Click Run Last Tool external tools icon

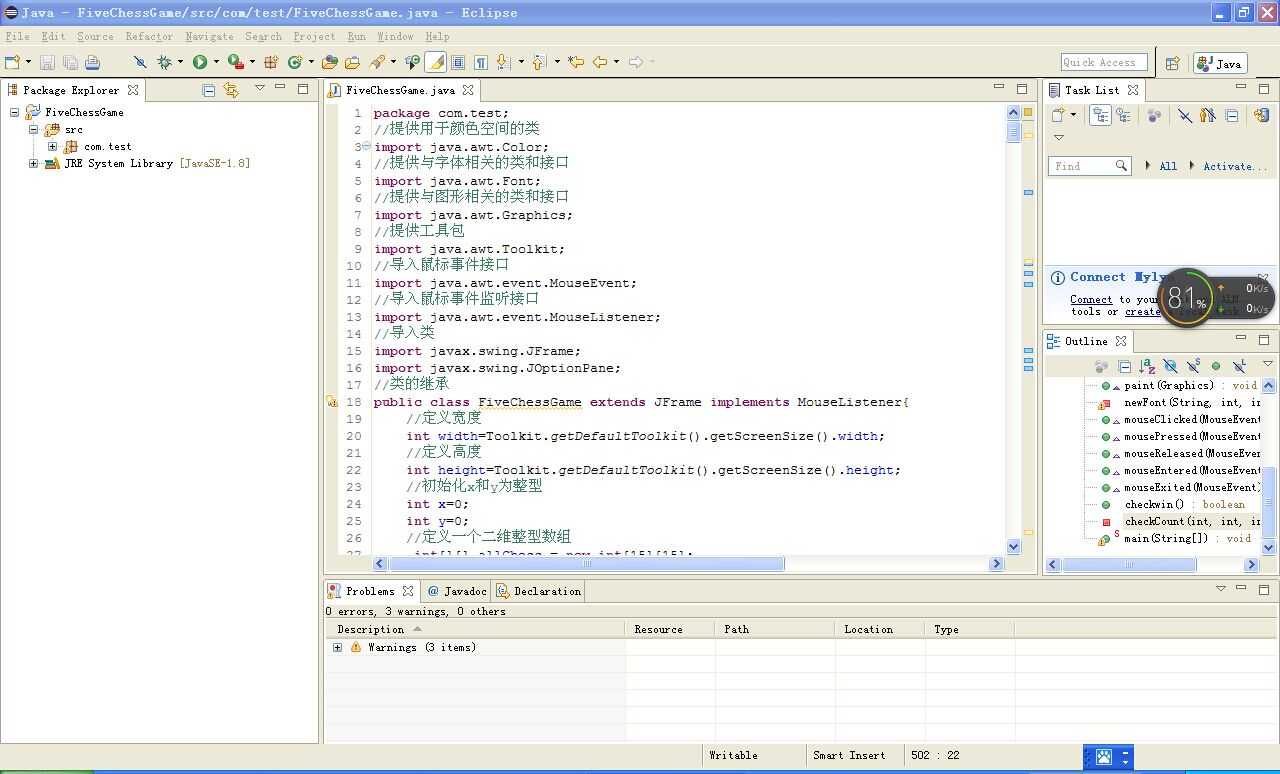point(236,62)
